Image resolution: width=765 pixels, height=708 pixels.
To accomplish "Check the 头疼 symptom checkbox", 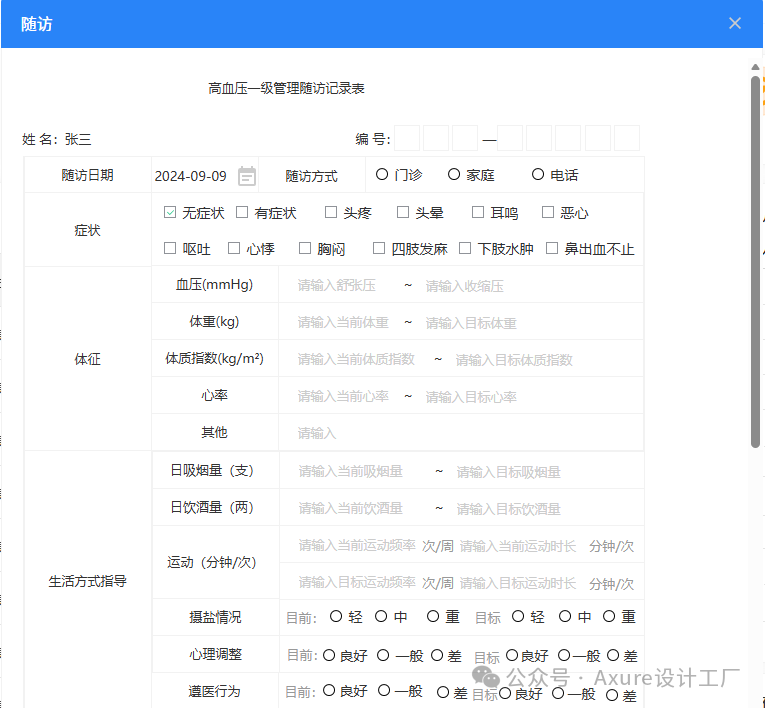I will [331, 212].
